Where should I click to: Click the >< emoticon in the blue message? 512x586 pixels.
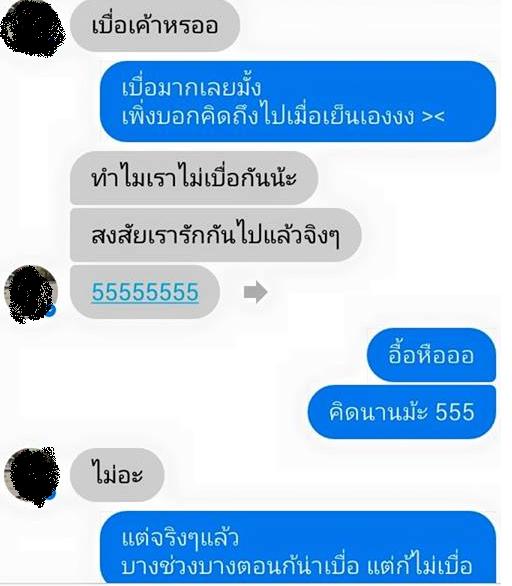[433, 116]
